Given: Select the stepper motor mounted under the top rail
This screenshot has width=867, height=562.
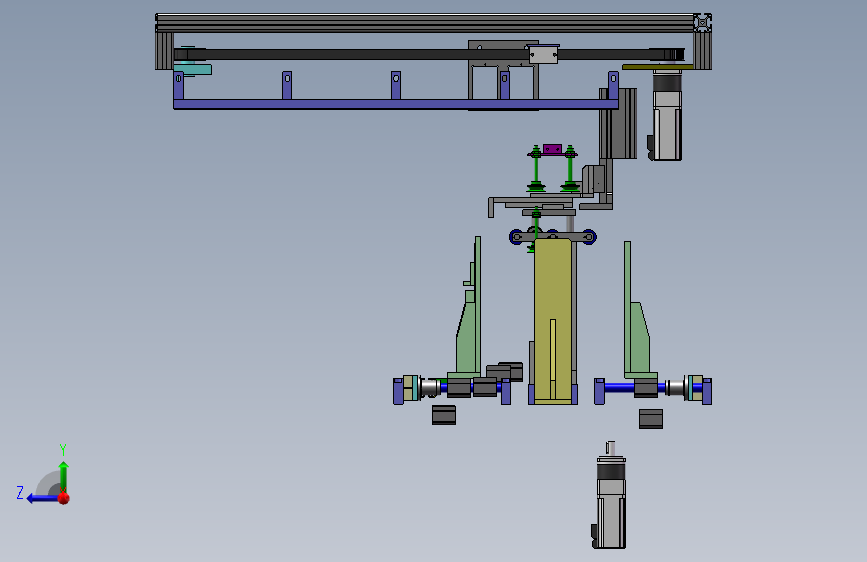Looking at the screenshot, I should 666,115.
